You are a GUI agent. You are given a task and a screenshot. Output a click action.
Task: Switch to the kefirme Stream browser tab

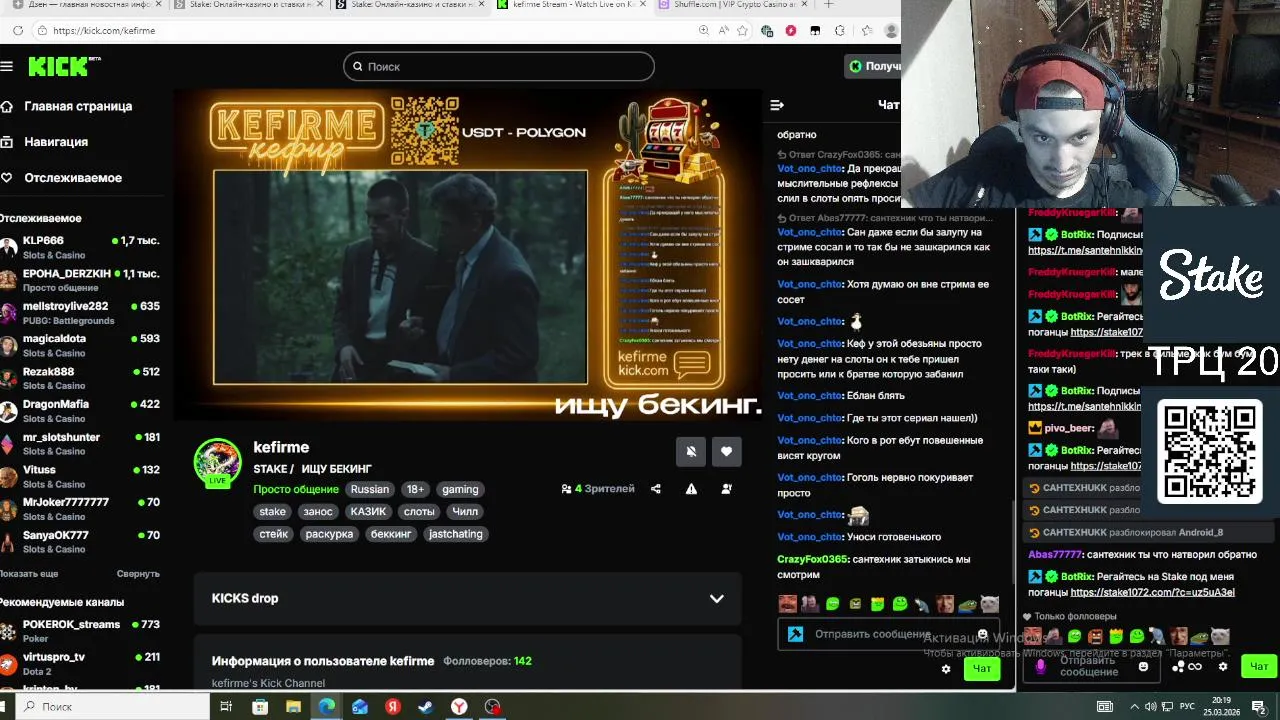(572, 5)
